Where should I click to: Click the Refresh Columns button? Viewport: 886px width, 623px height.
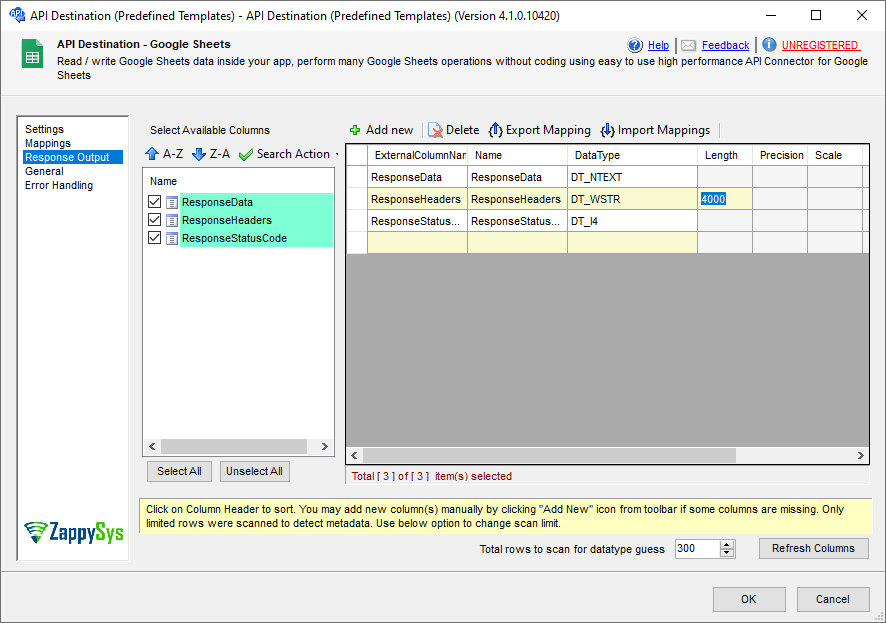(813, 548)
